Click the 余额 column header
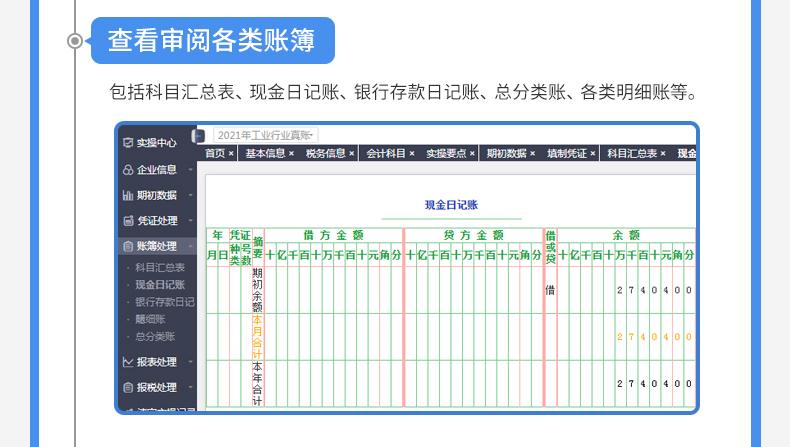 [626, 235]
